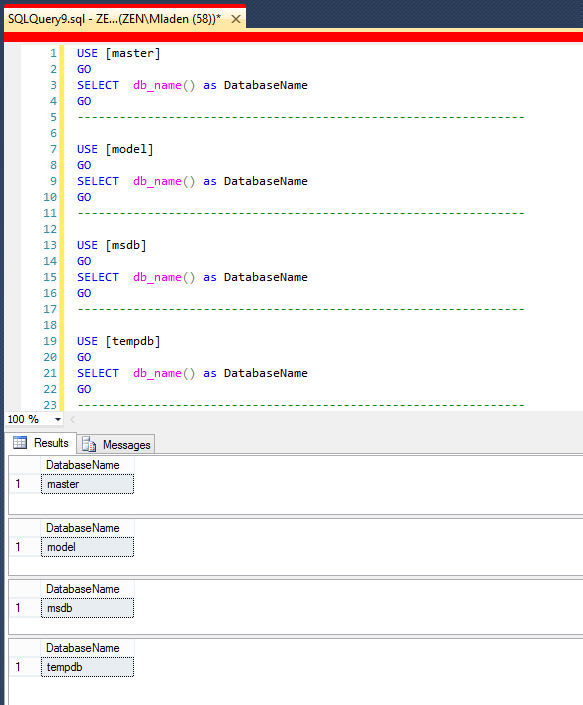The height and width of the screenshot is (705, 583).
Task: Select the msdb result cell
Action: (87, 608)
